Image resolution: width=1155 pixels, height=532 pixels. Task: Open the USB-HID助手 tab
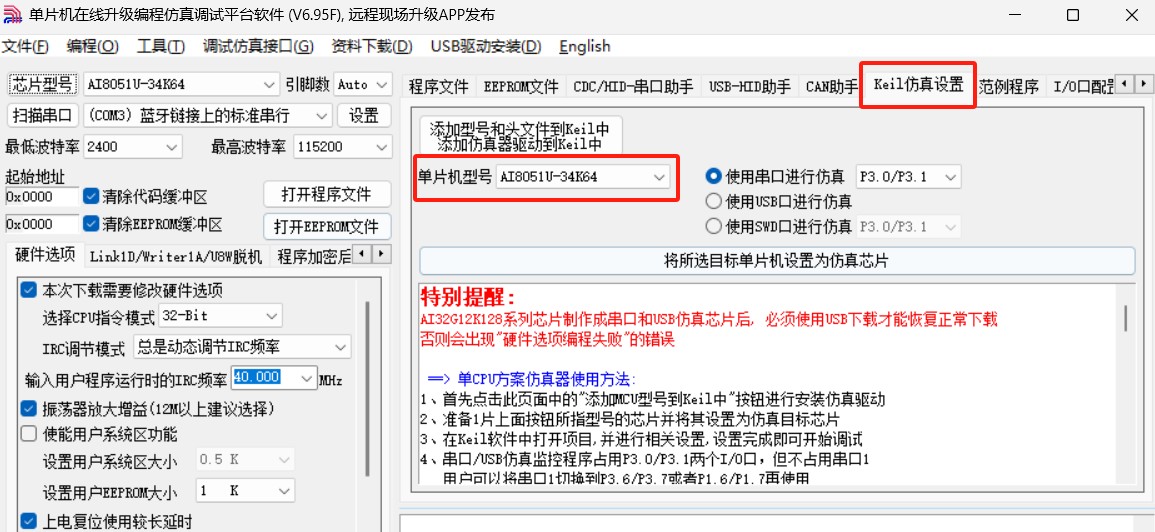point(750,87)
